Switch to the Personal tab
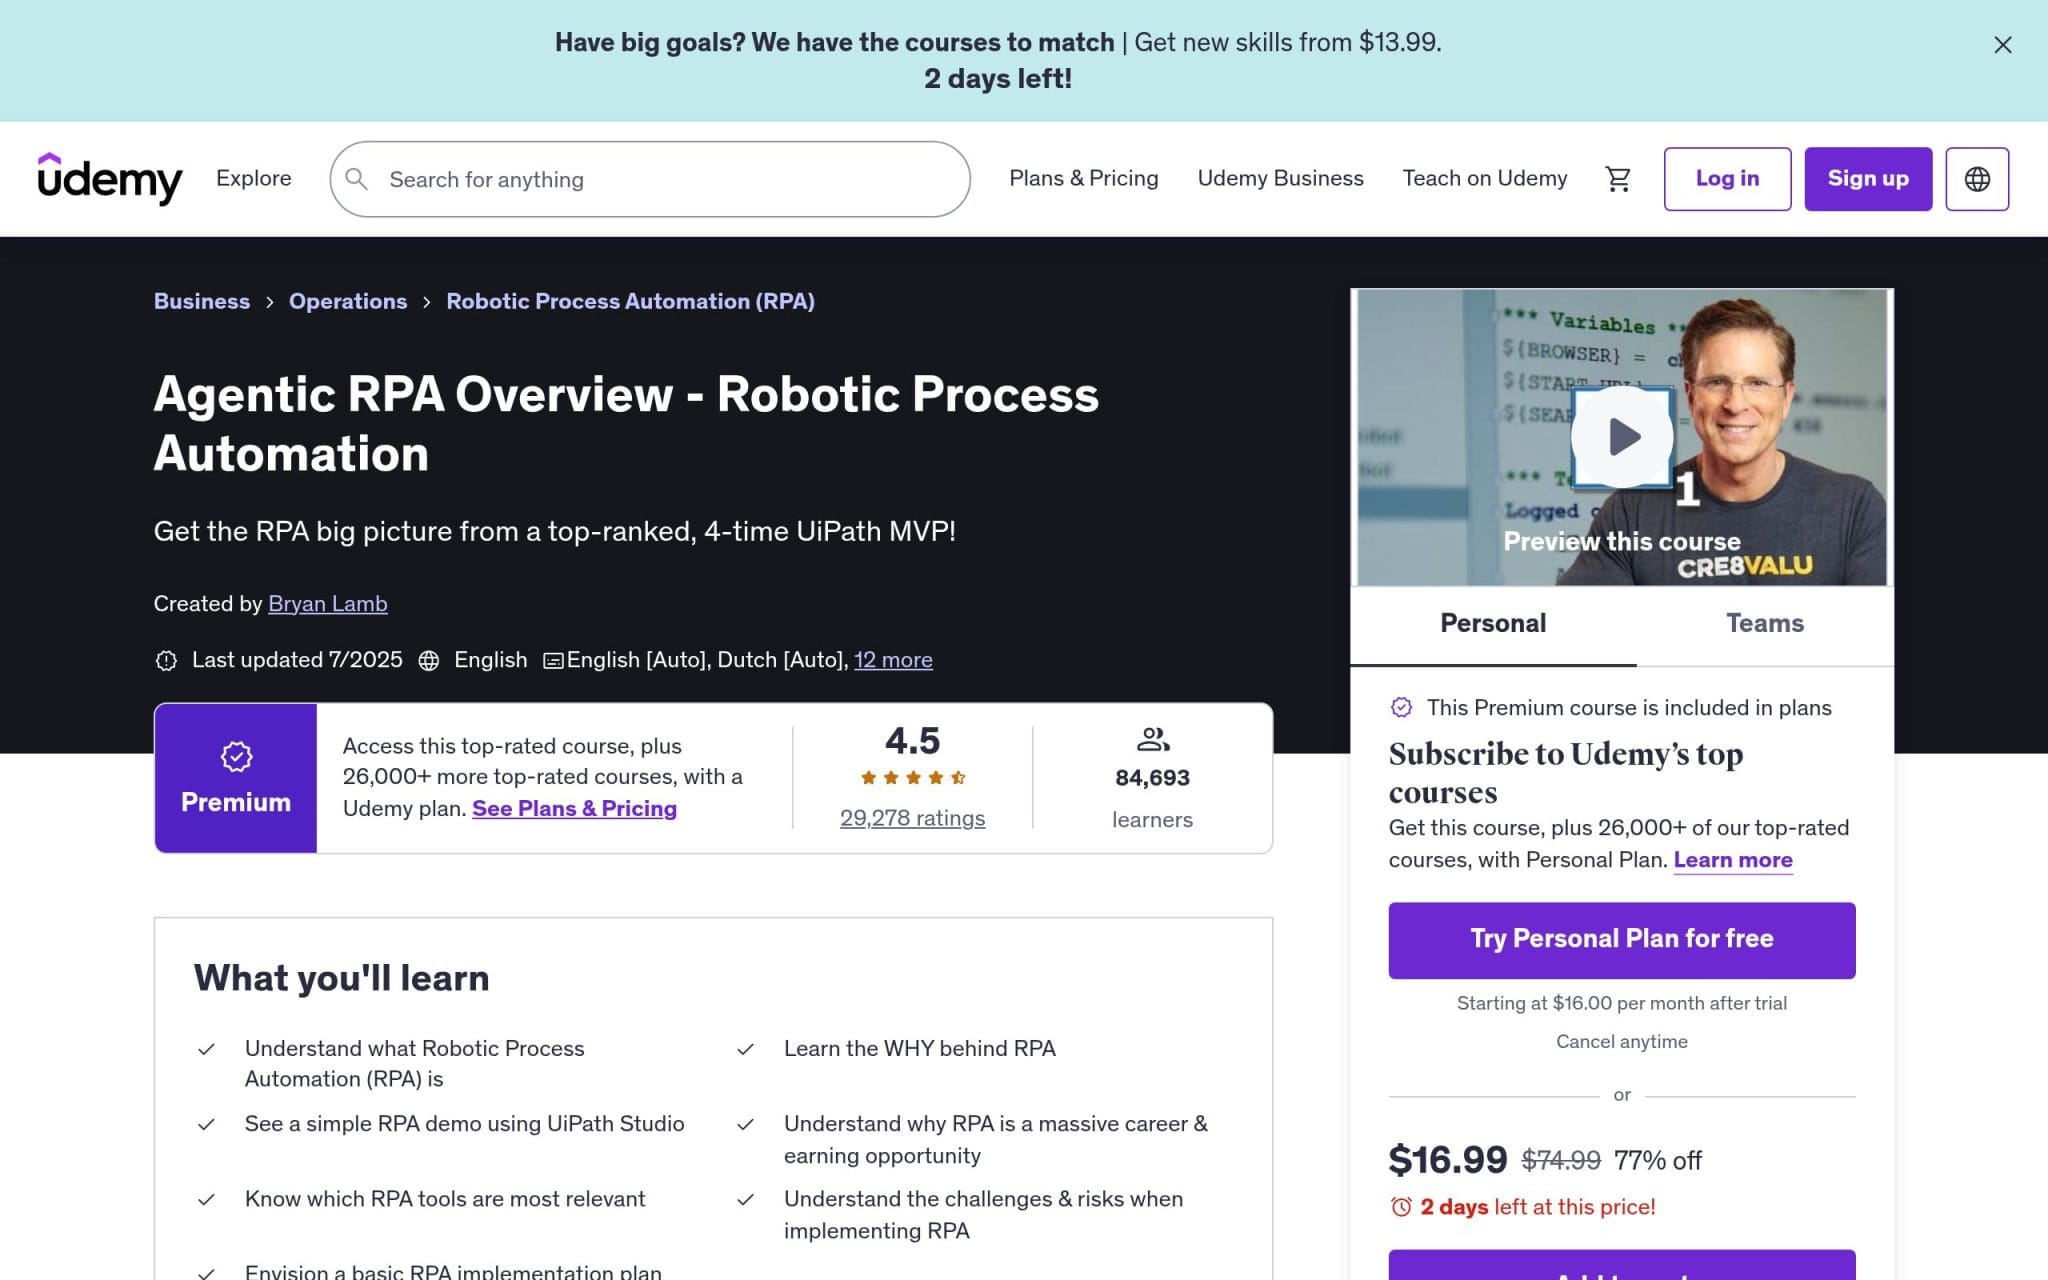 tap(1493, 624)
